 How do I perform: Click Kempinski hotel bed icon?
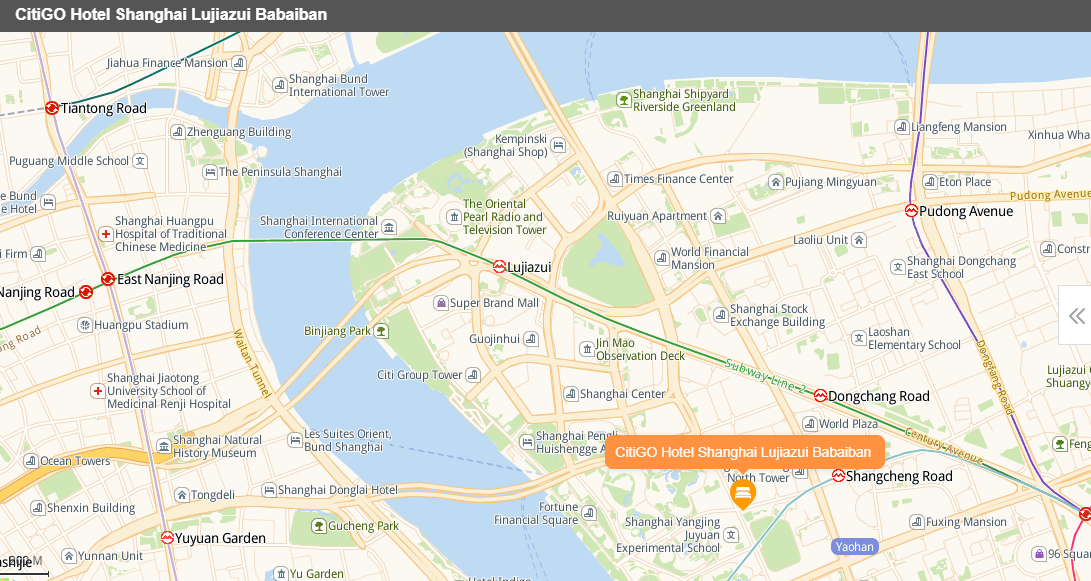click(x=558, y=145)
